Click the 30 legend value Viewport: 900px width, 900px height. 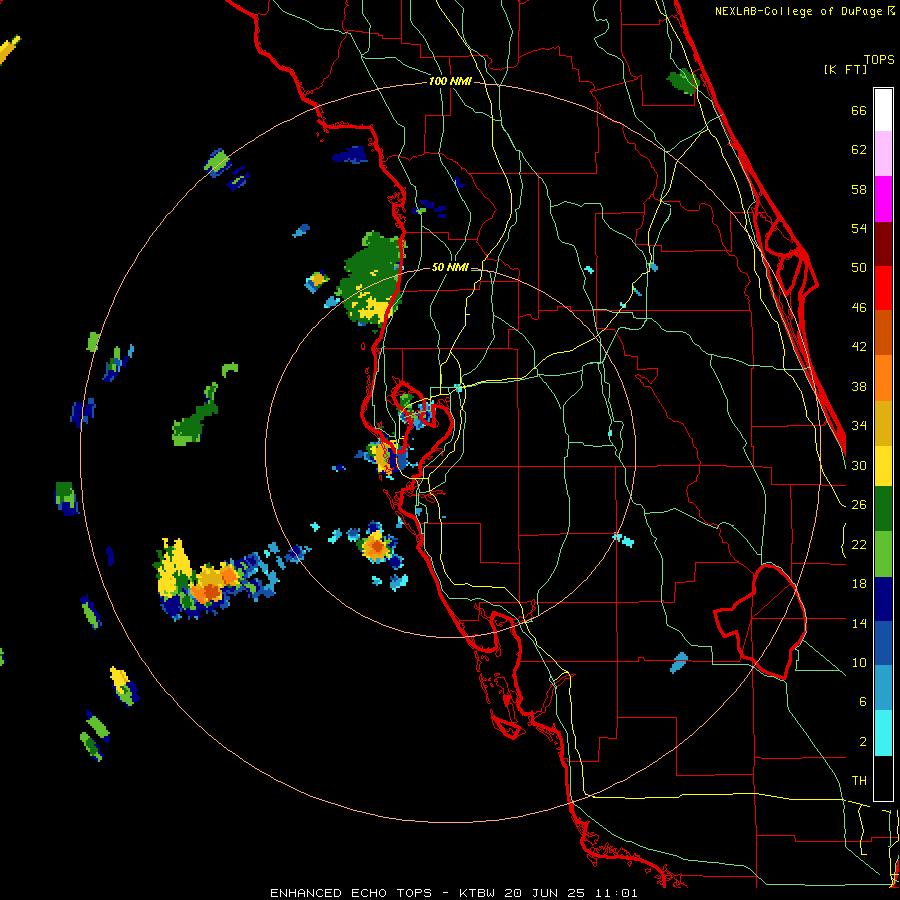coord(859,465)
